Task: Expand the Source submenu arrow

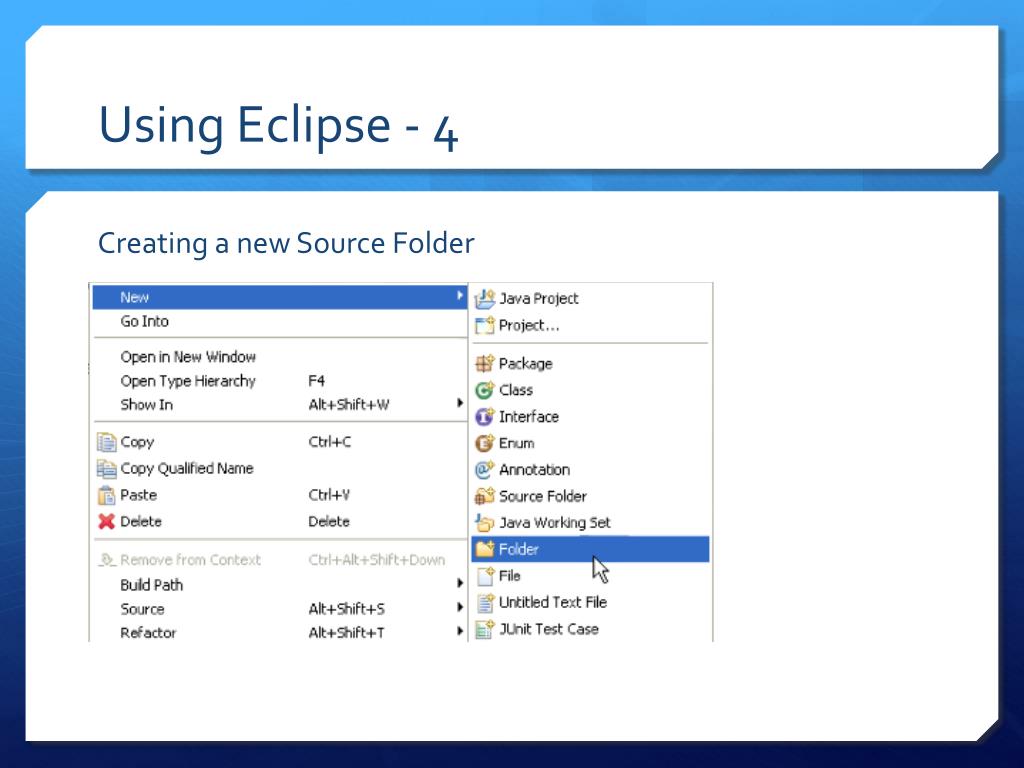Action: coord(460,607)
